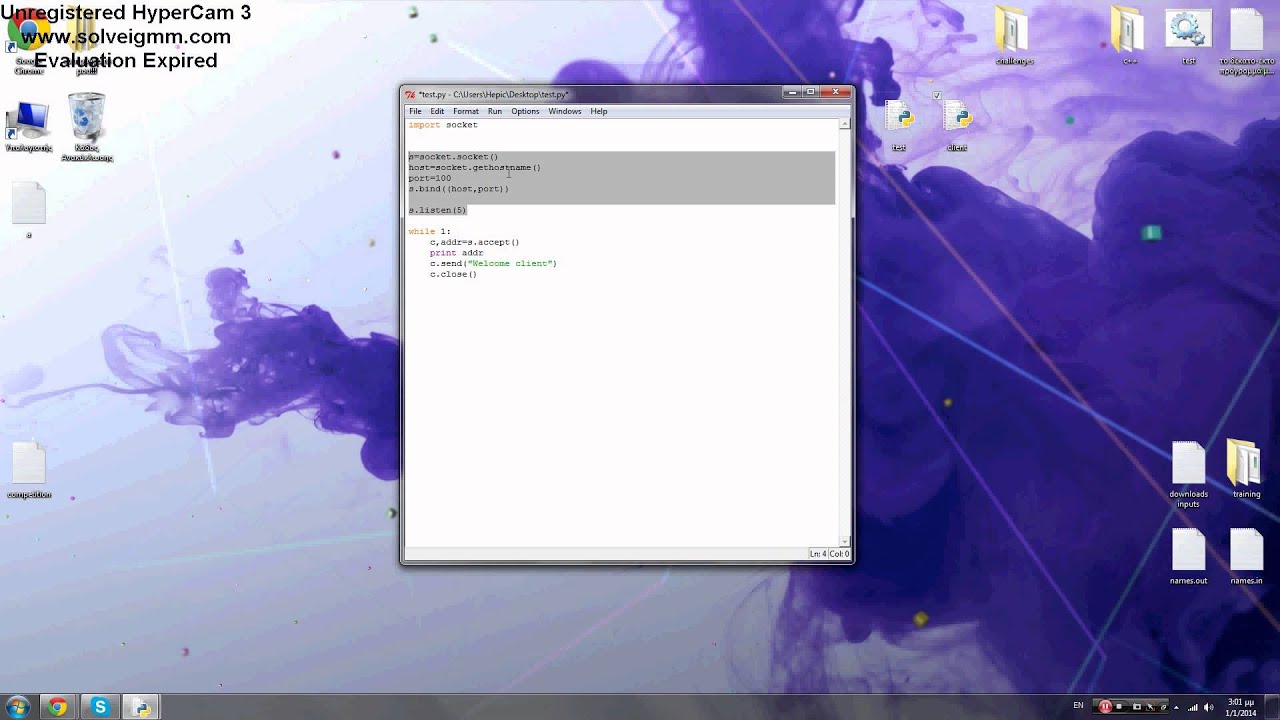This screenshot has height=720, width=1280.
Task: Click the editor scroll up arrow
Action: point(845,124)
